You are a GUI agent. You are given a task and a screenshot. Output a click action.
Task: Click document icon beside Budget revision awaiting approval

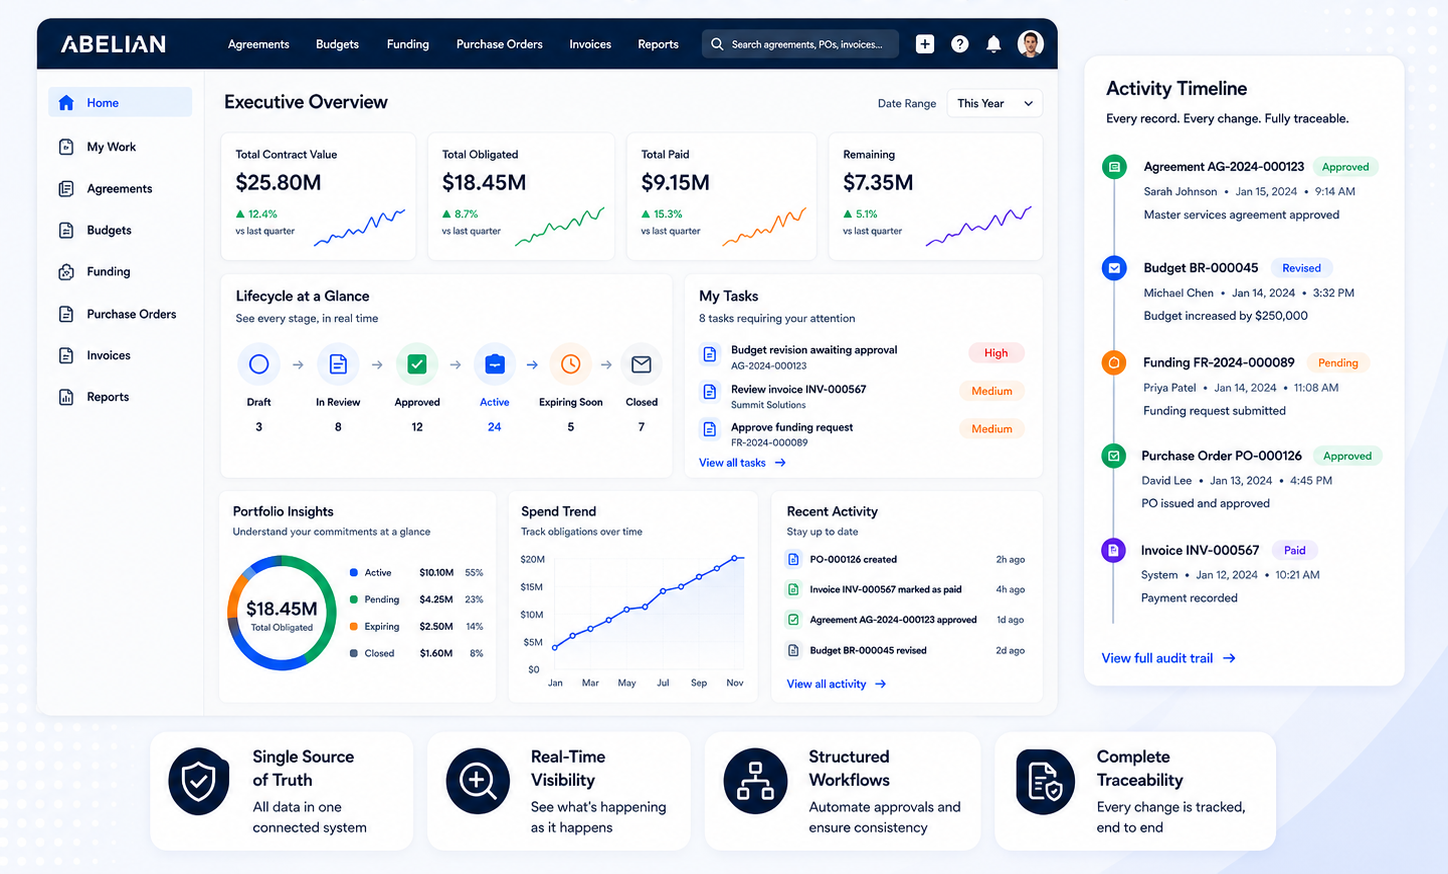709,354
